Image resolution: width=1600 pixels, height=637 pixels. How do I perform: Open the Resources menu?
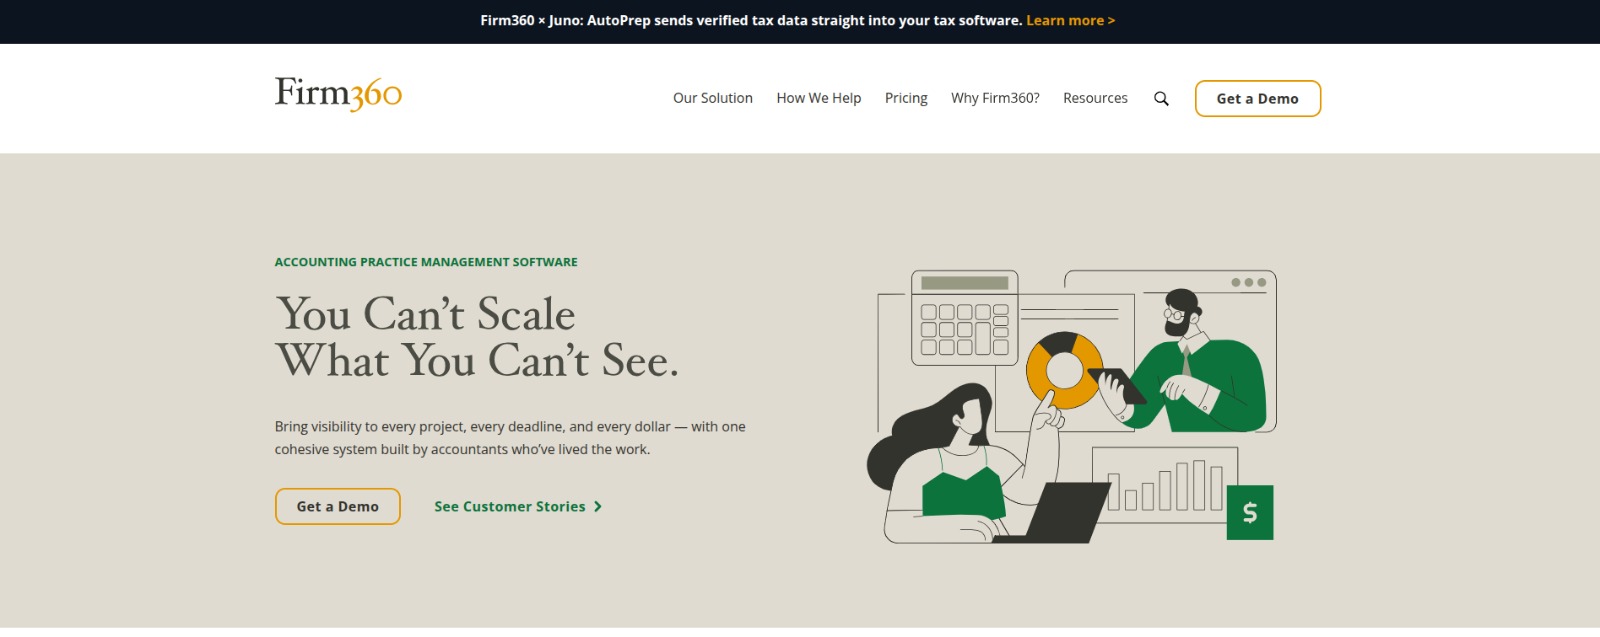tap(1095, 98)
